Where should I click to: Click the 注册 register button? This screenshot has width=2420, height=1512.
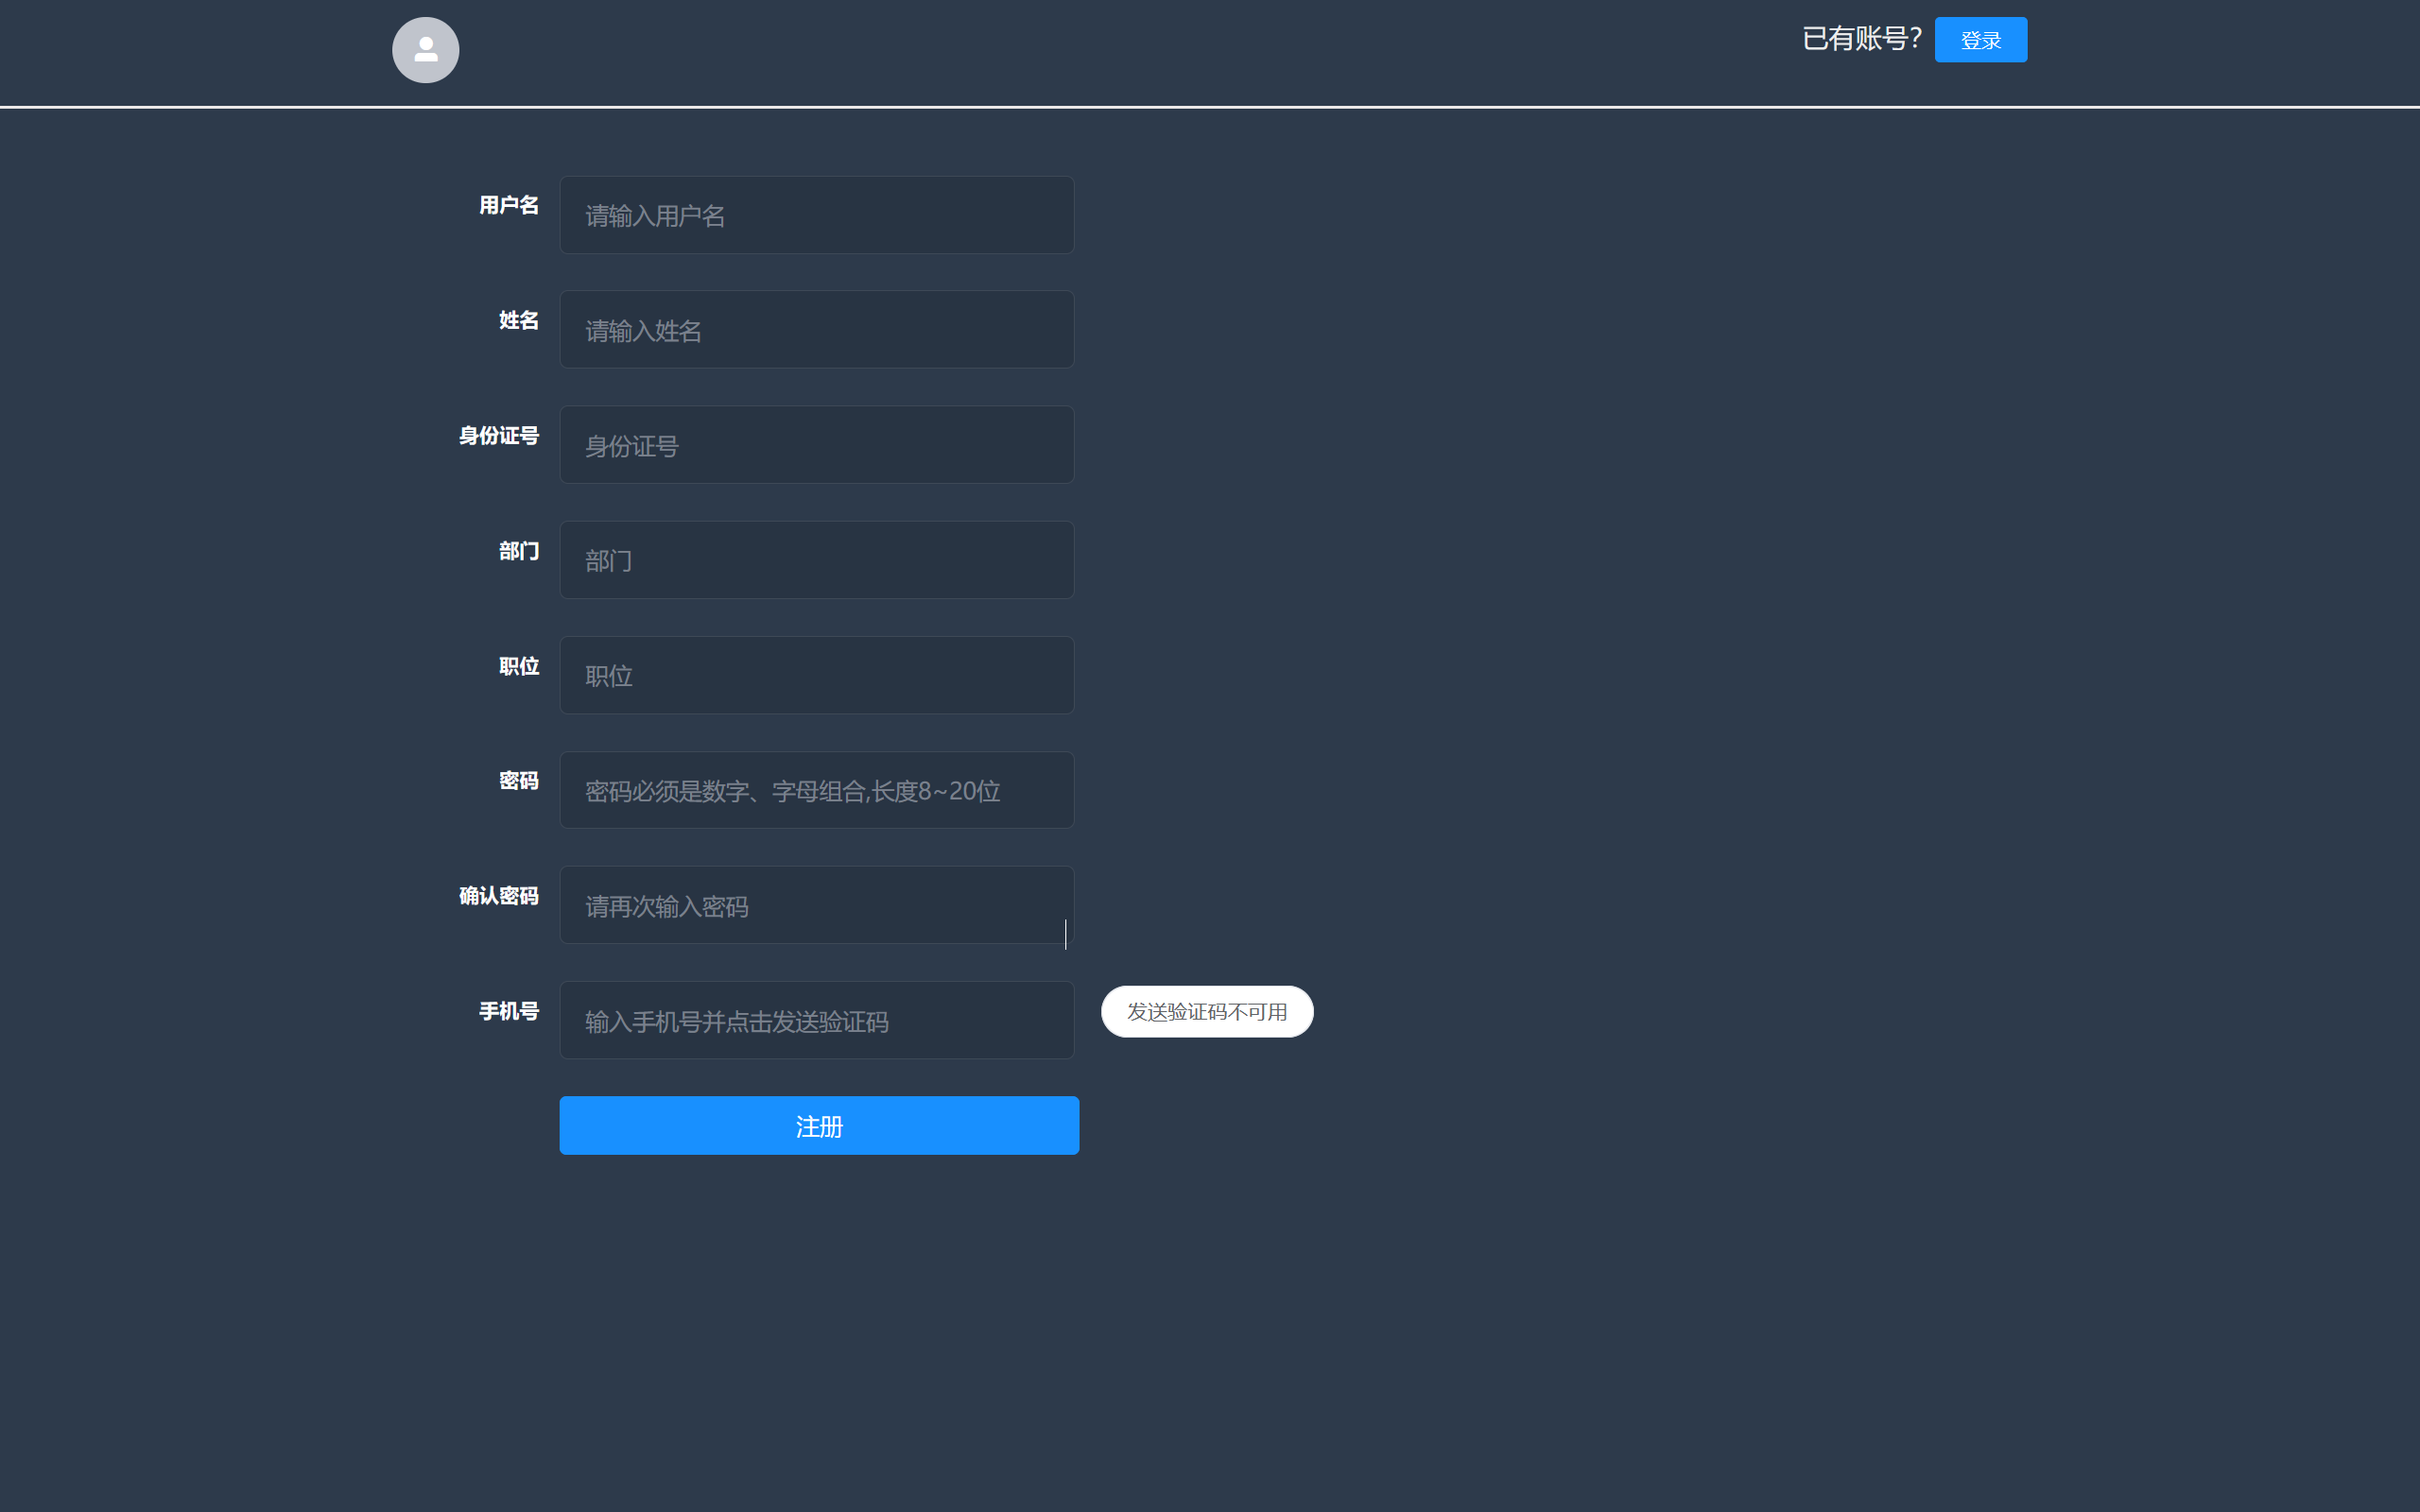click(x=818, y=1126)
